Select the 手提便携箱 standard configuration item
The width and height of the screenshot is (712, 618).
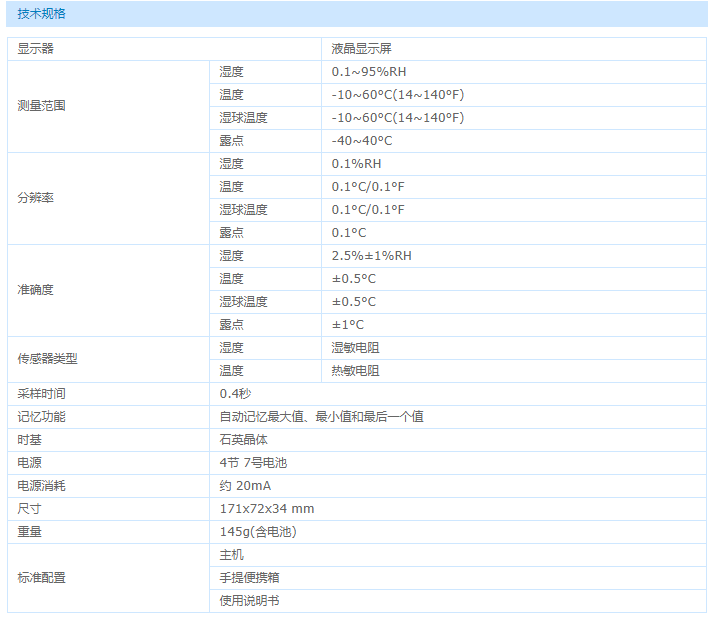250,578
